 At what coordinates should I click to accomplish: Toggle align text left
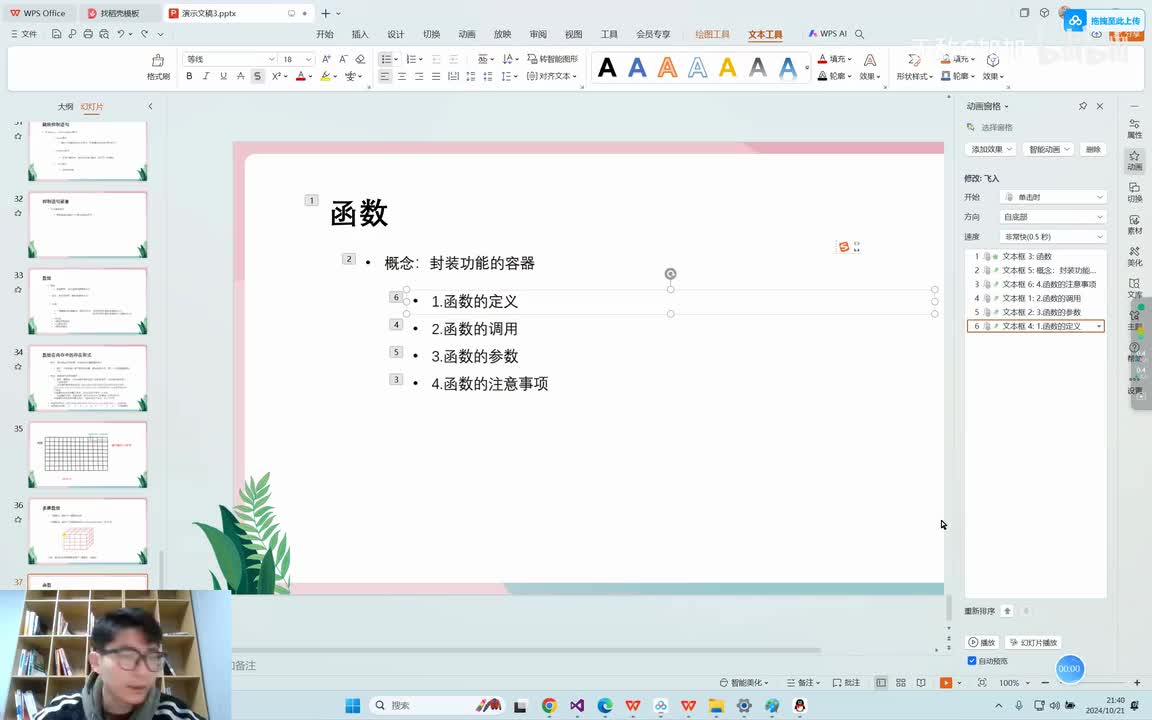[x=385, y=76]
